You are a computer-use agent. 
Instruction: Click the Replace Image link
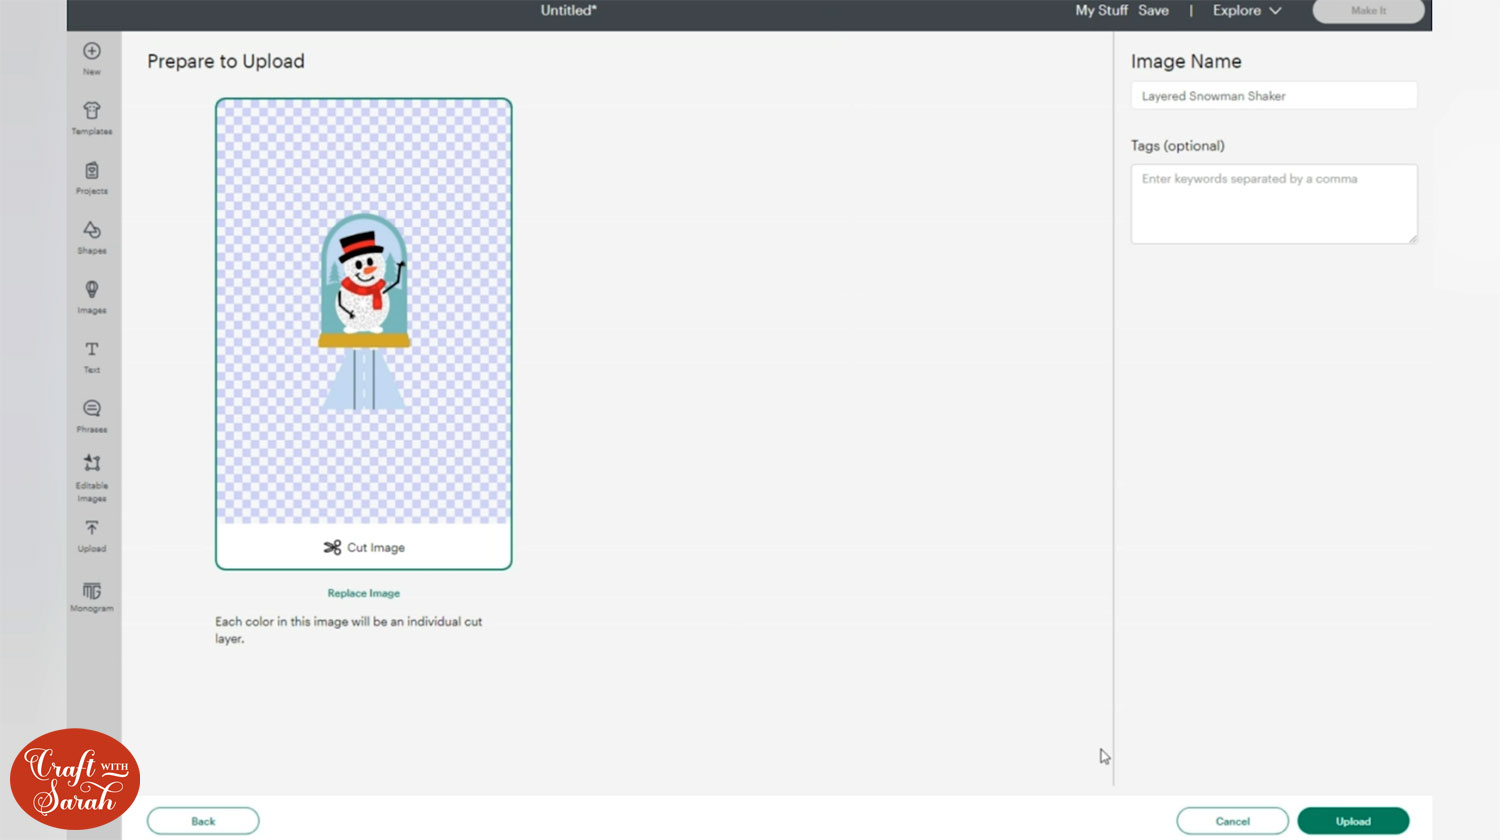click(364, 593)
